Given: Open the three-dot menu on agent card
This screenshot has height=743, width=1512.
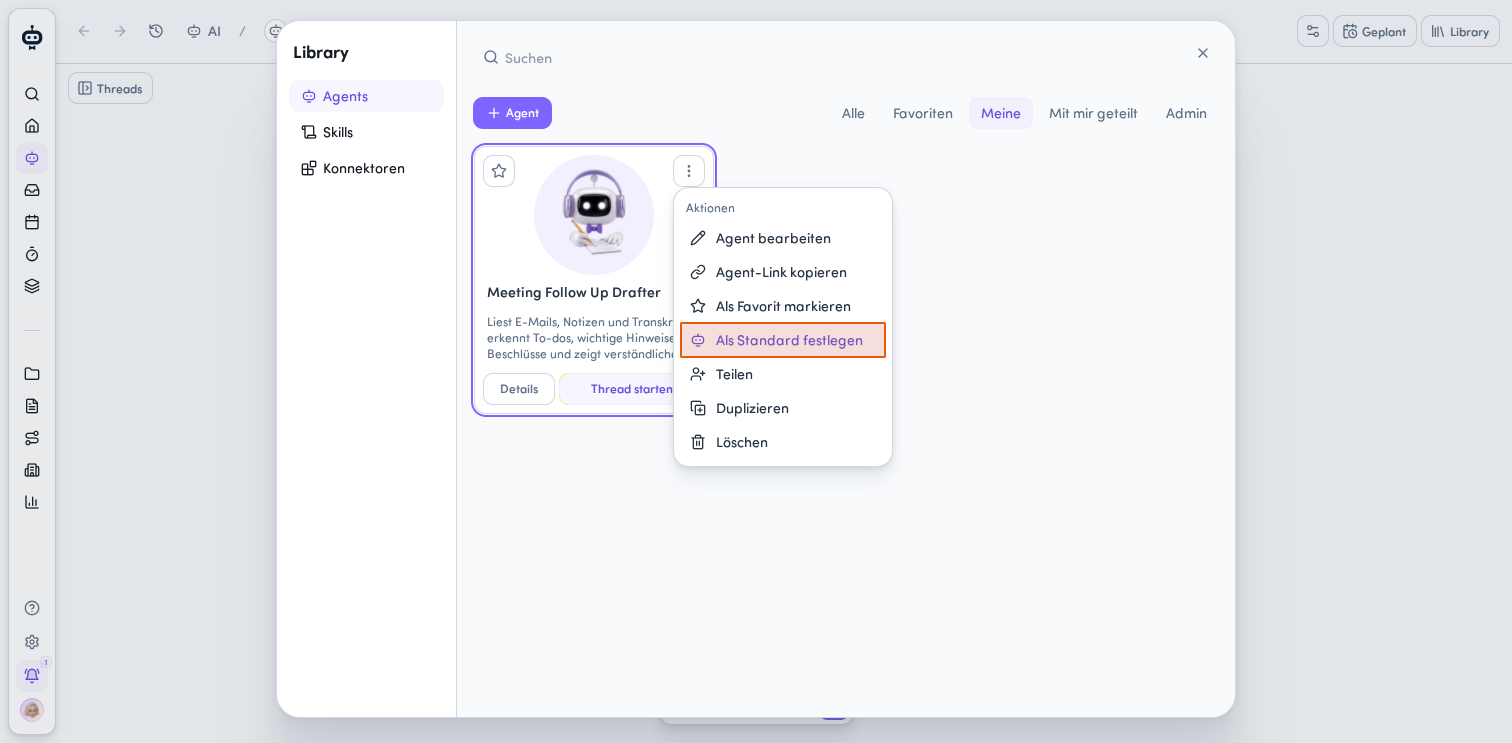Looking at the screenshot, I should [x=689, y=171].
